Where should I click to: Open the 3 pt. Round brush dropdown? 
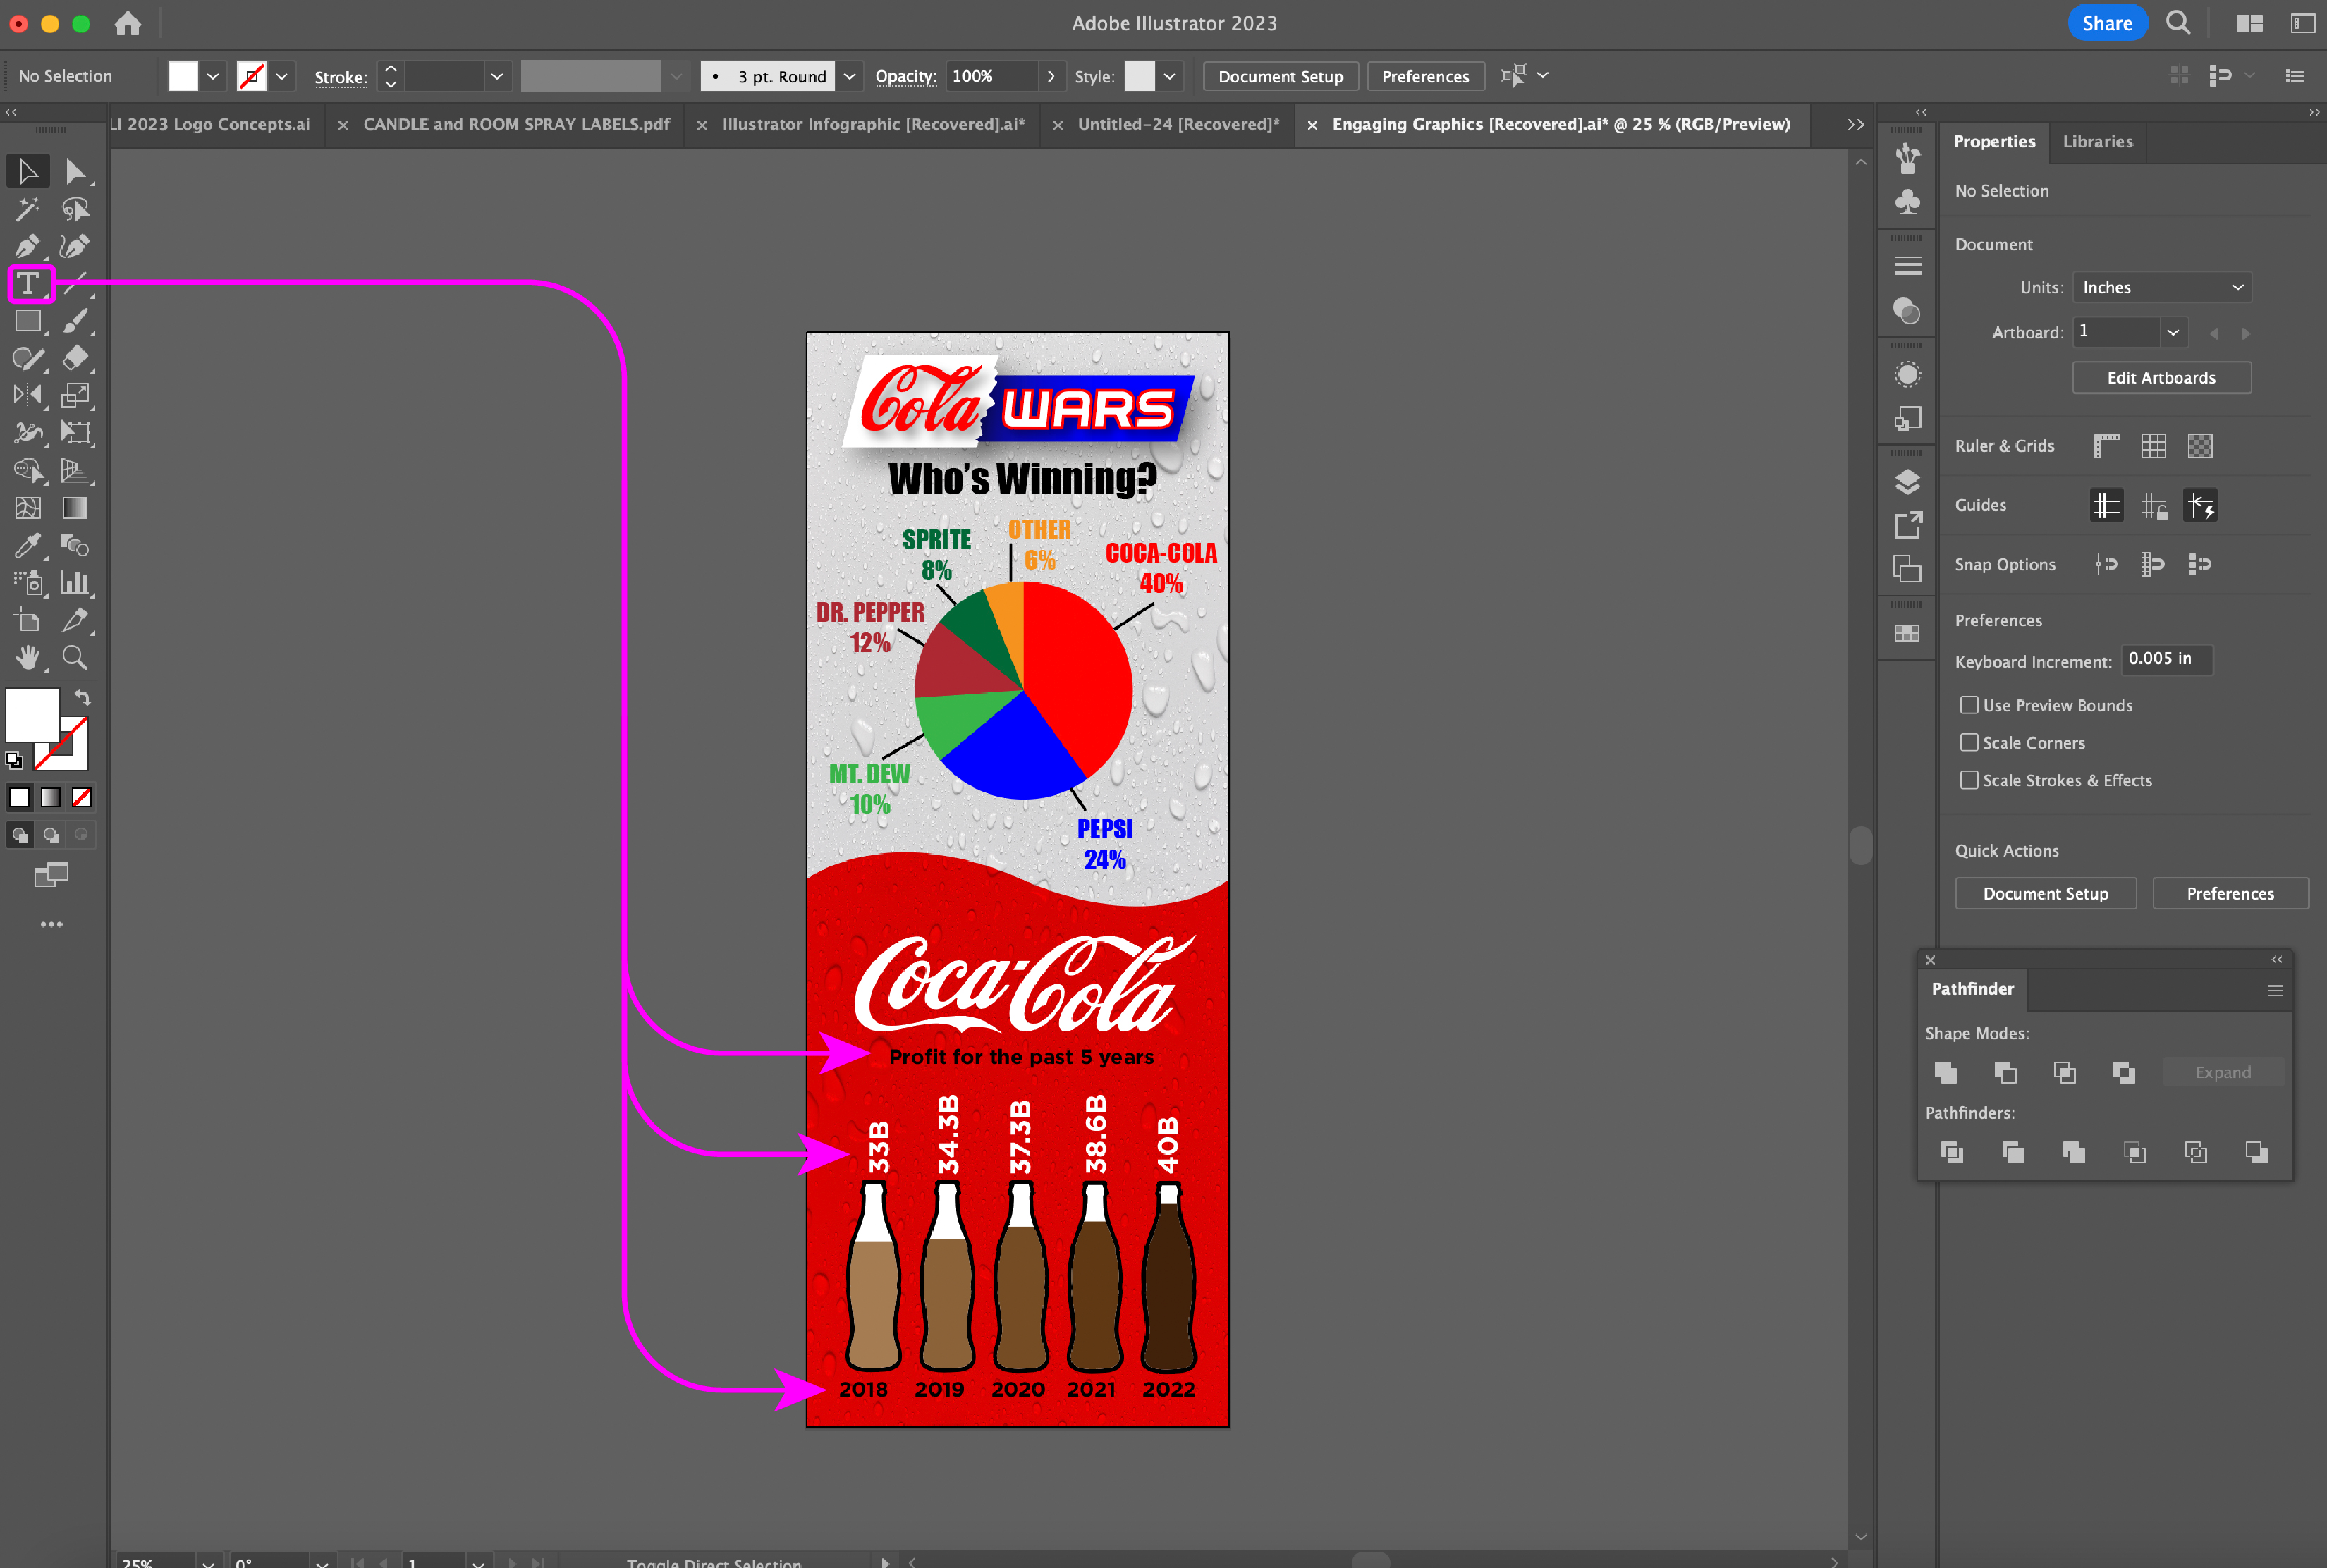[x=849, y=76]
